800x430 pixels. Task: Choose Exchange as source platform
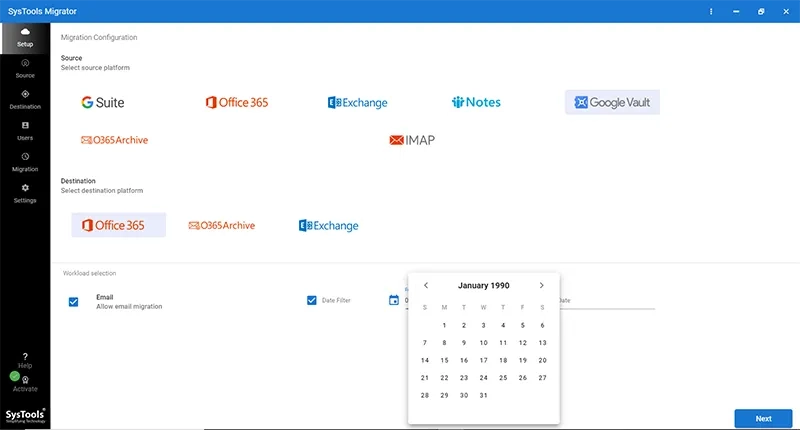[x=357, y=103]
